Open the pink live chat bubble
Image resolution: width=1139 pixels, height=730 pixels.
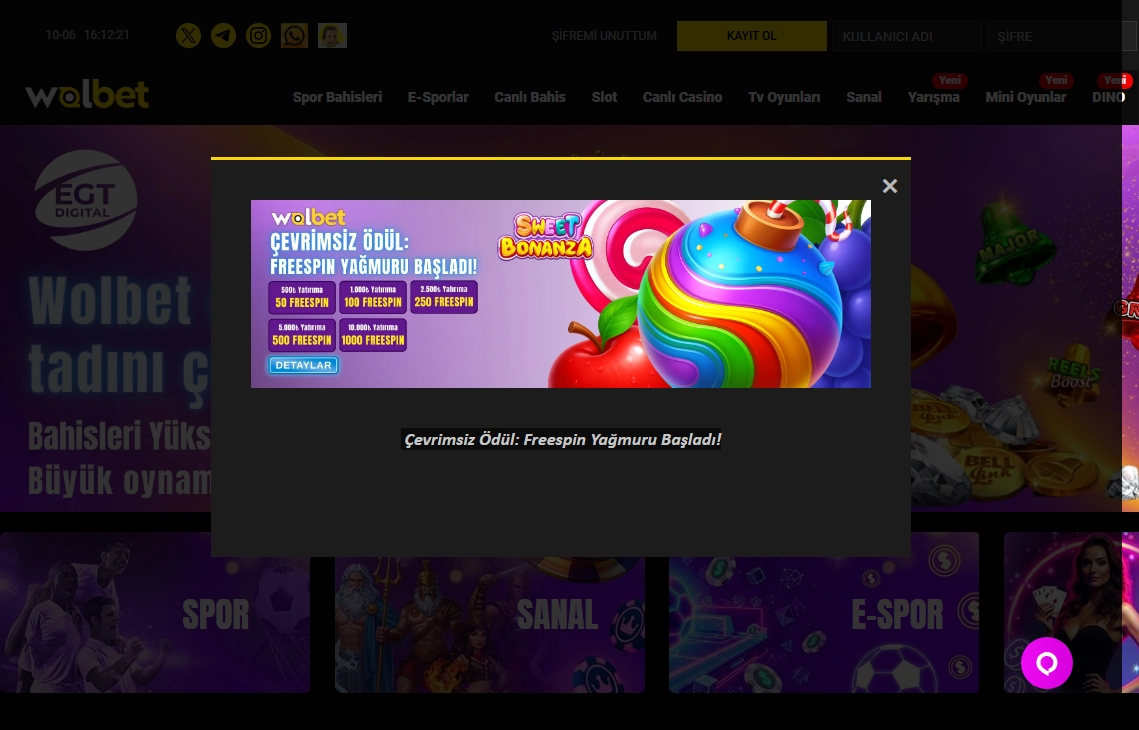point(1047,662)
